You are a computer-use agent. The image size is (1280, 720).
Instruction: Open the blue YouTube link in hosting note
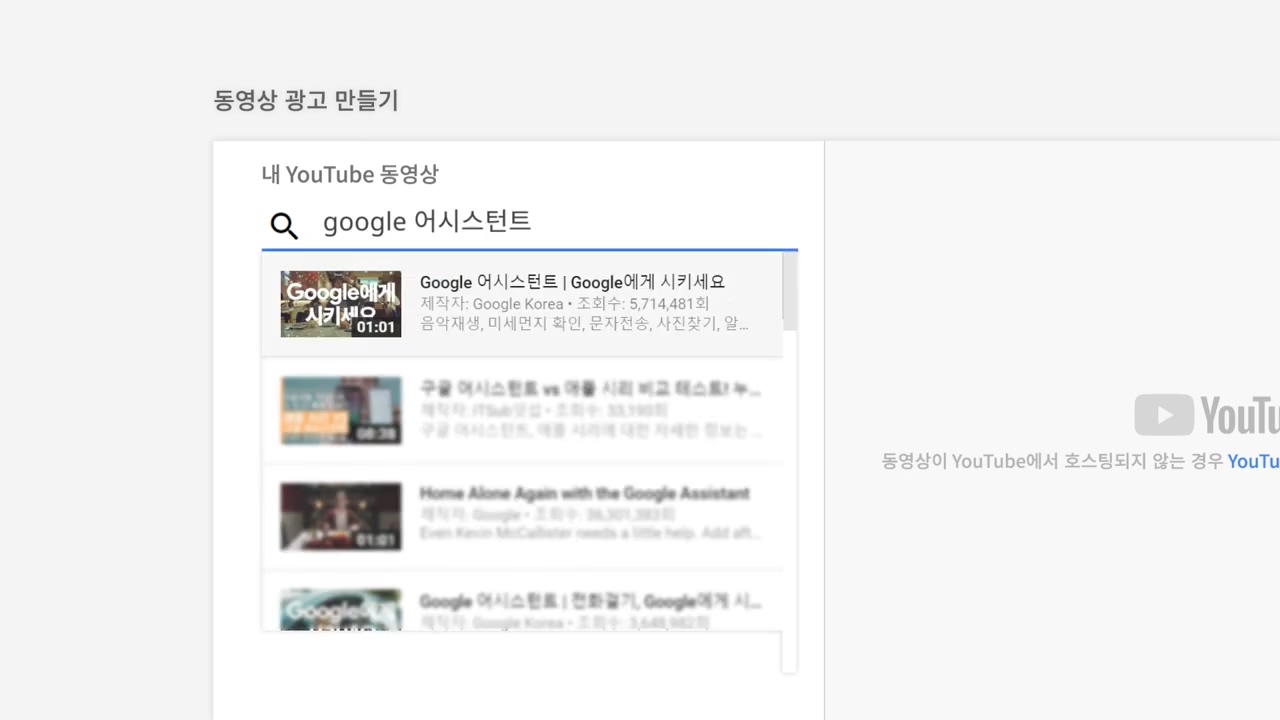[x=1253, y=461]
